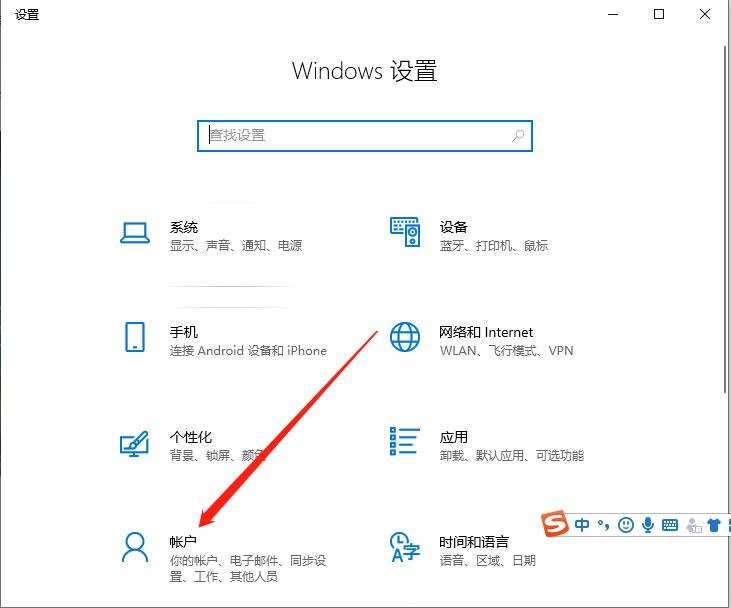This screenshot has width=731, height=608.
Task: Click the search magnifier icon
Action: click(x=518, y=136)
